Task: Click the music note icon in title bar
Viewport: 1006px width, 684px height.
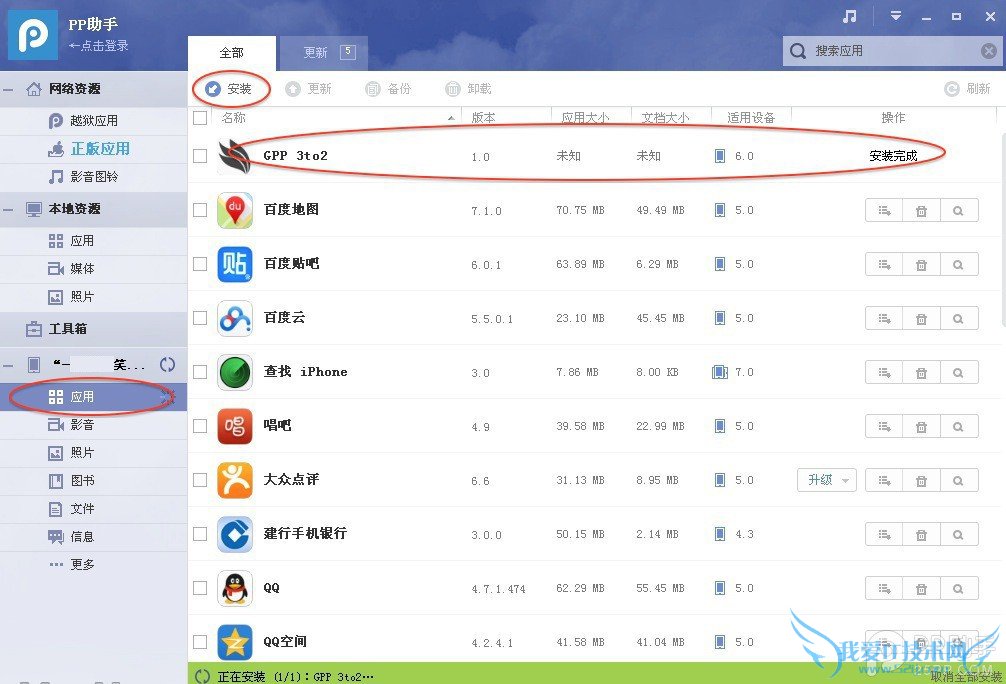Action: click(849, 17)
